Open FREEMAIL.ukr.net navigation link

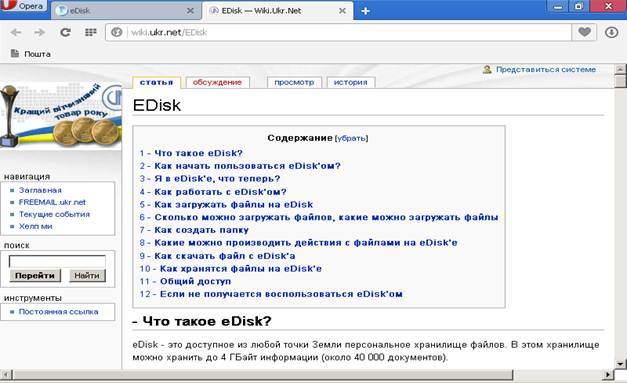tap(52, 202)
